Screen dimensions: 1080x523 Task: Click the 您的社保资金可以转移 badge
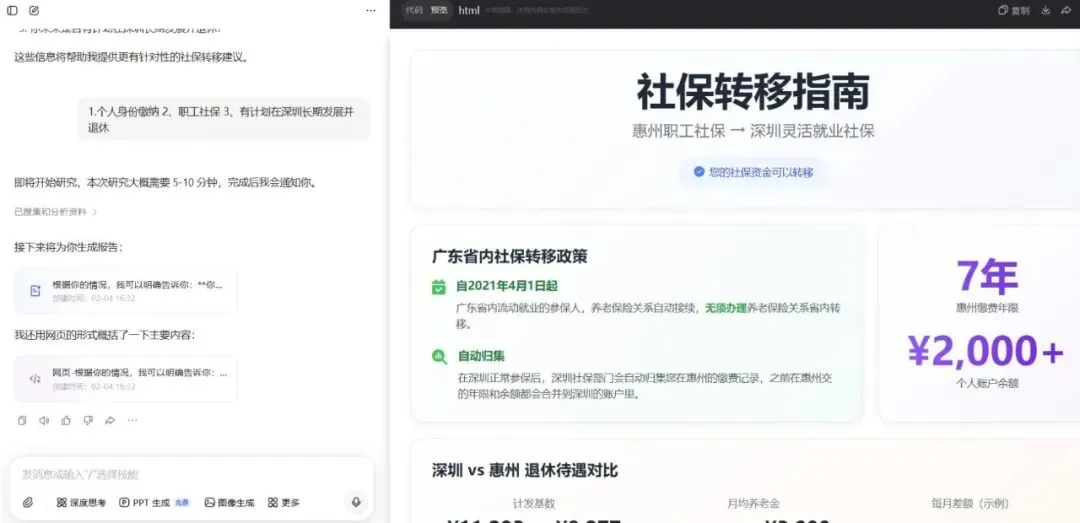coord(754,172)
